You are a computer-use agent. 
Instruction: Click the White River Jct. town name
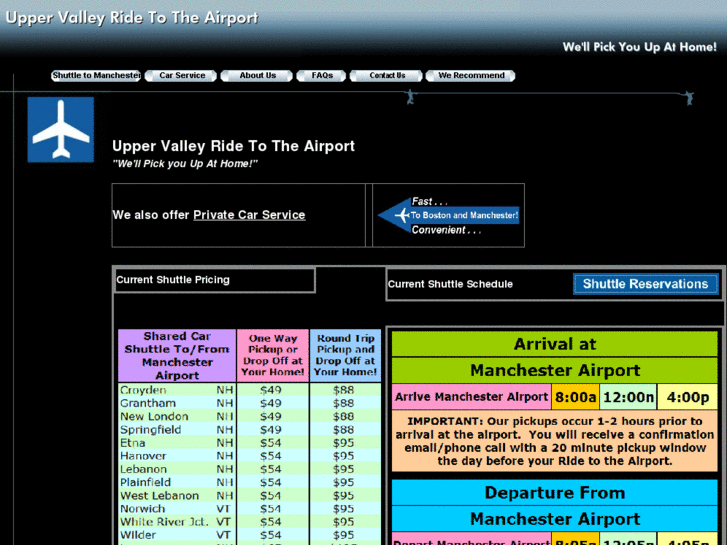164,522
